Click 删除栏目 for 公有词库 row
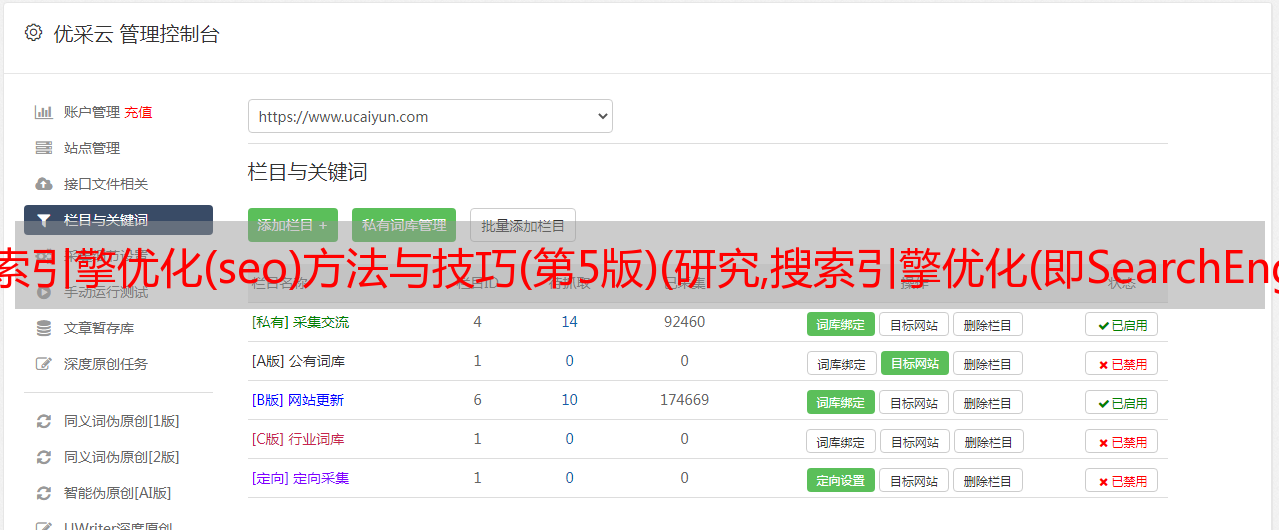The height and width of the screenshot is (530, 1279). coord(988,363)
